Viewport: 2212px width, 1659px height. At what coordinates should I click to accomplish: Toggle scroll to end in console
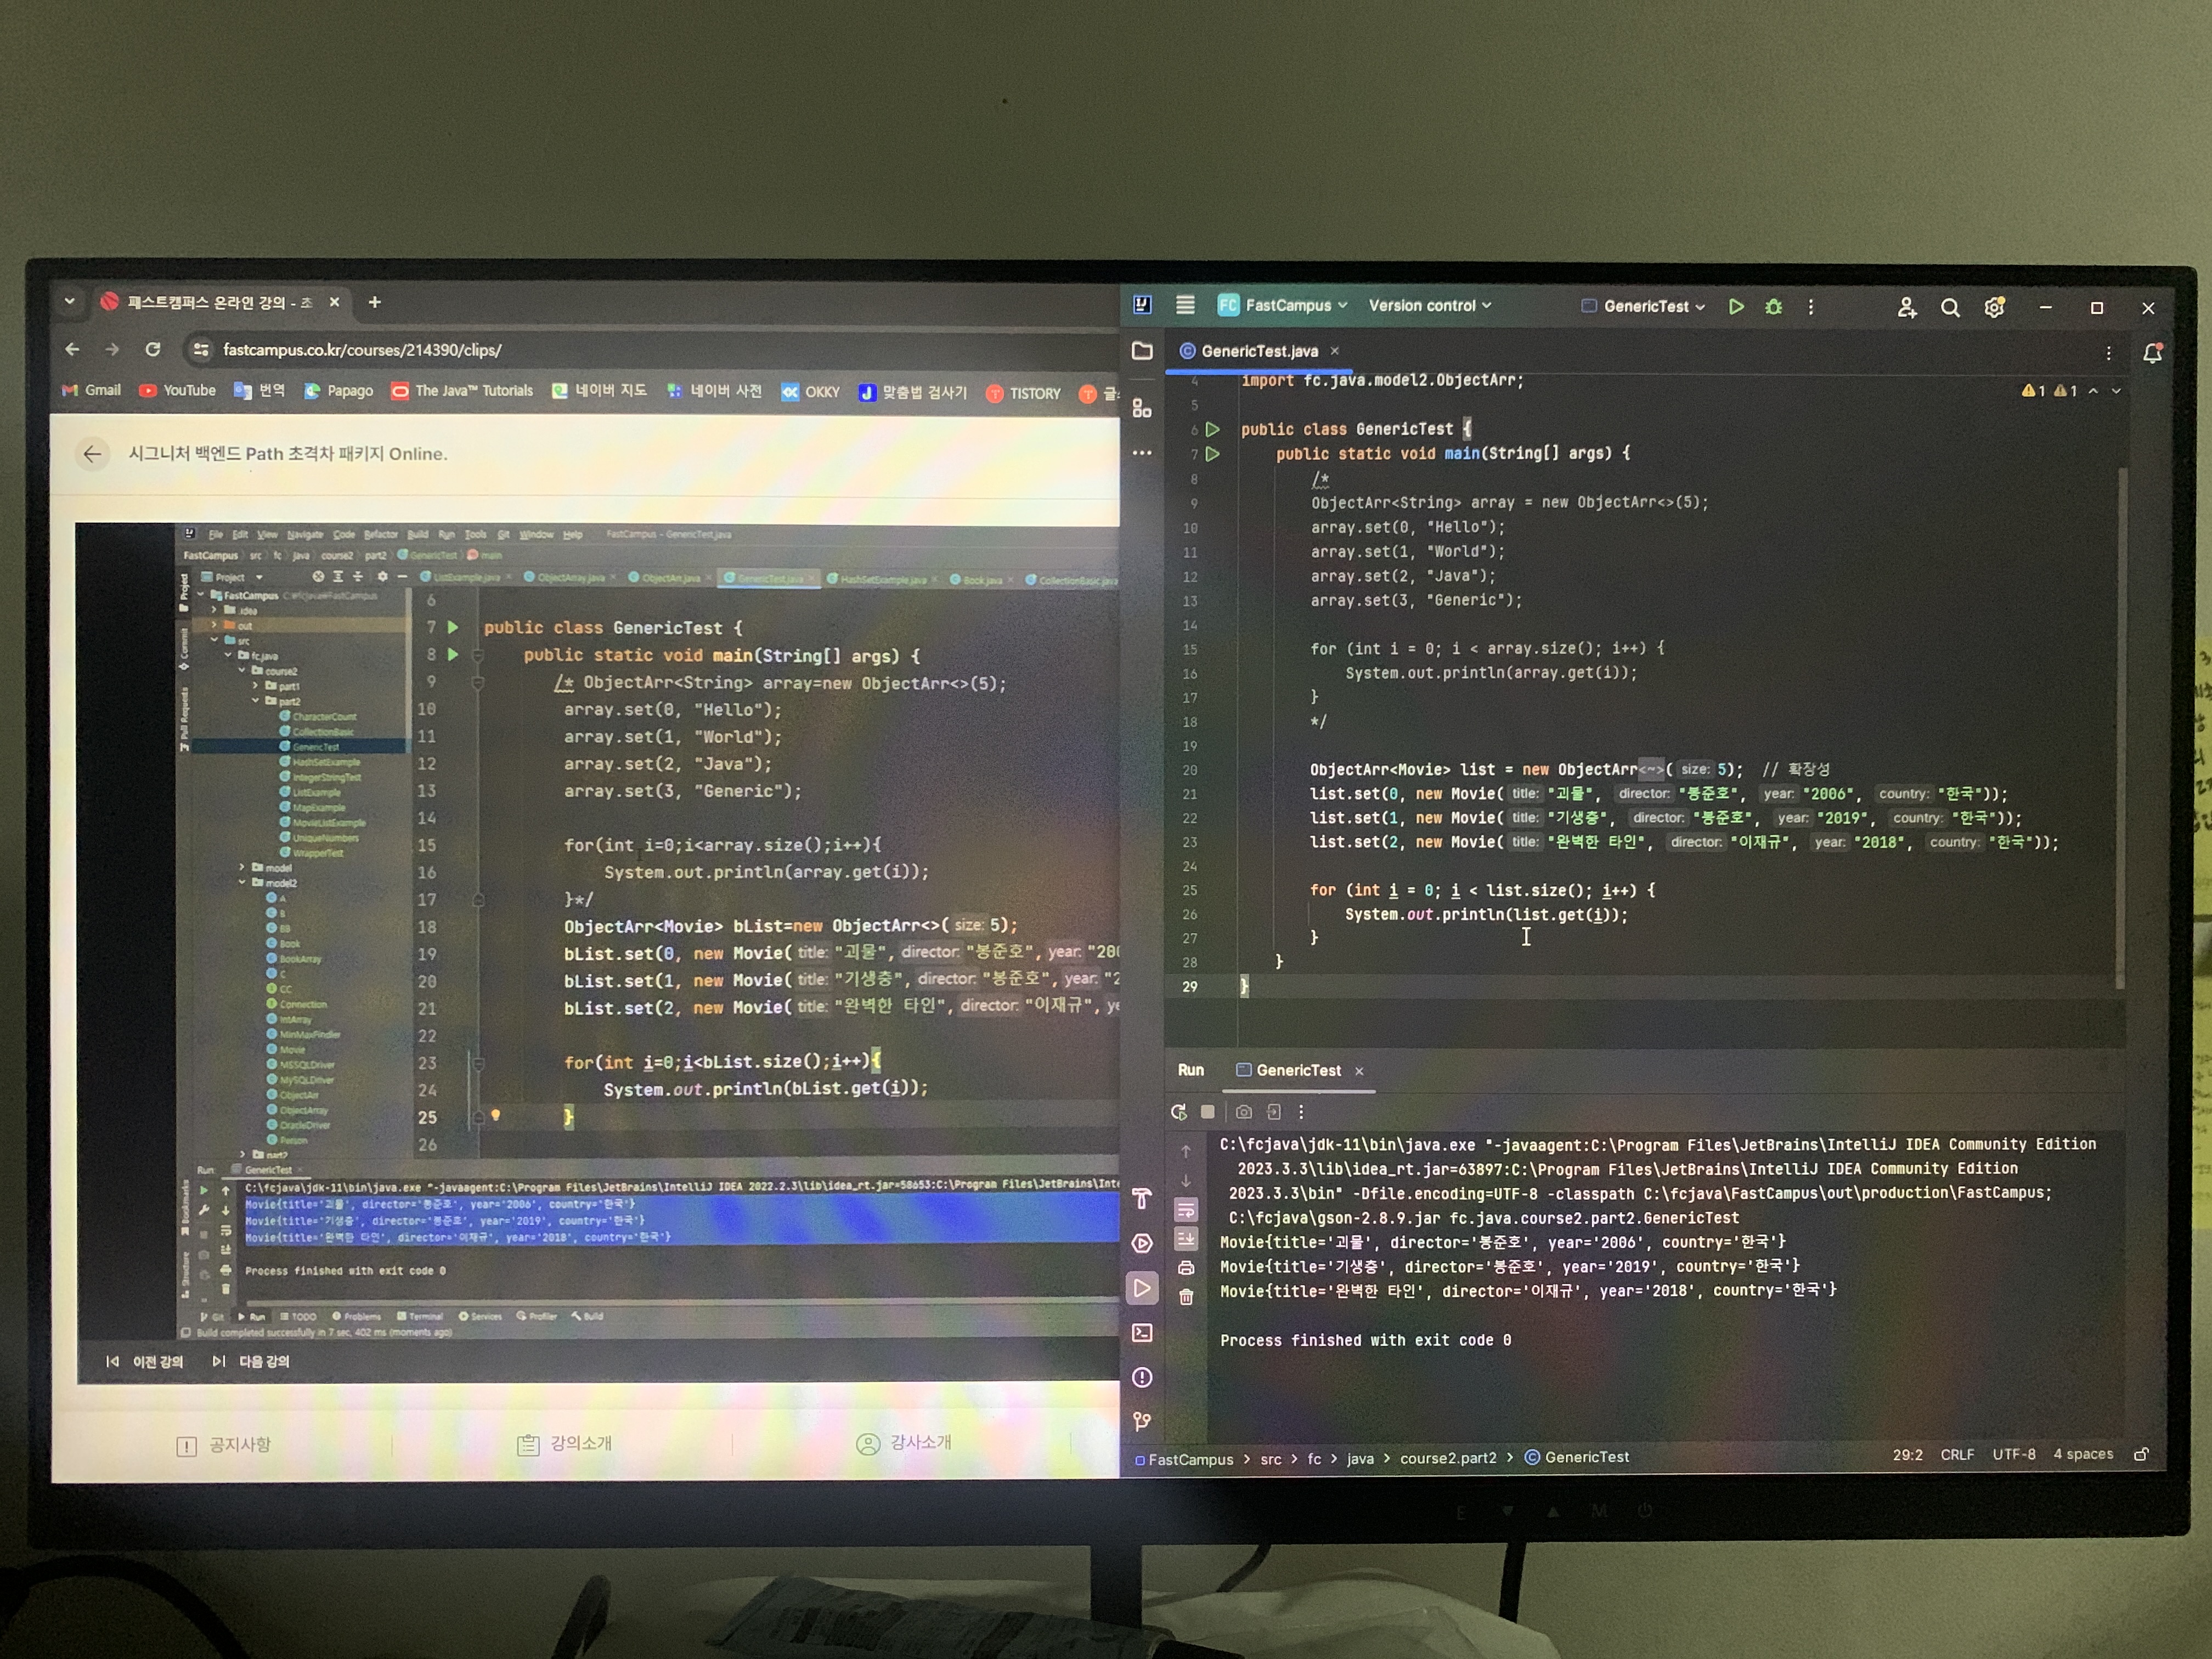click(1186, 1240)
